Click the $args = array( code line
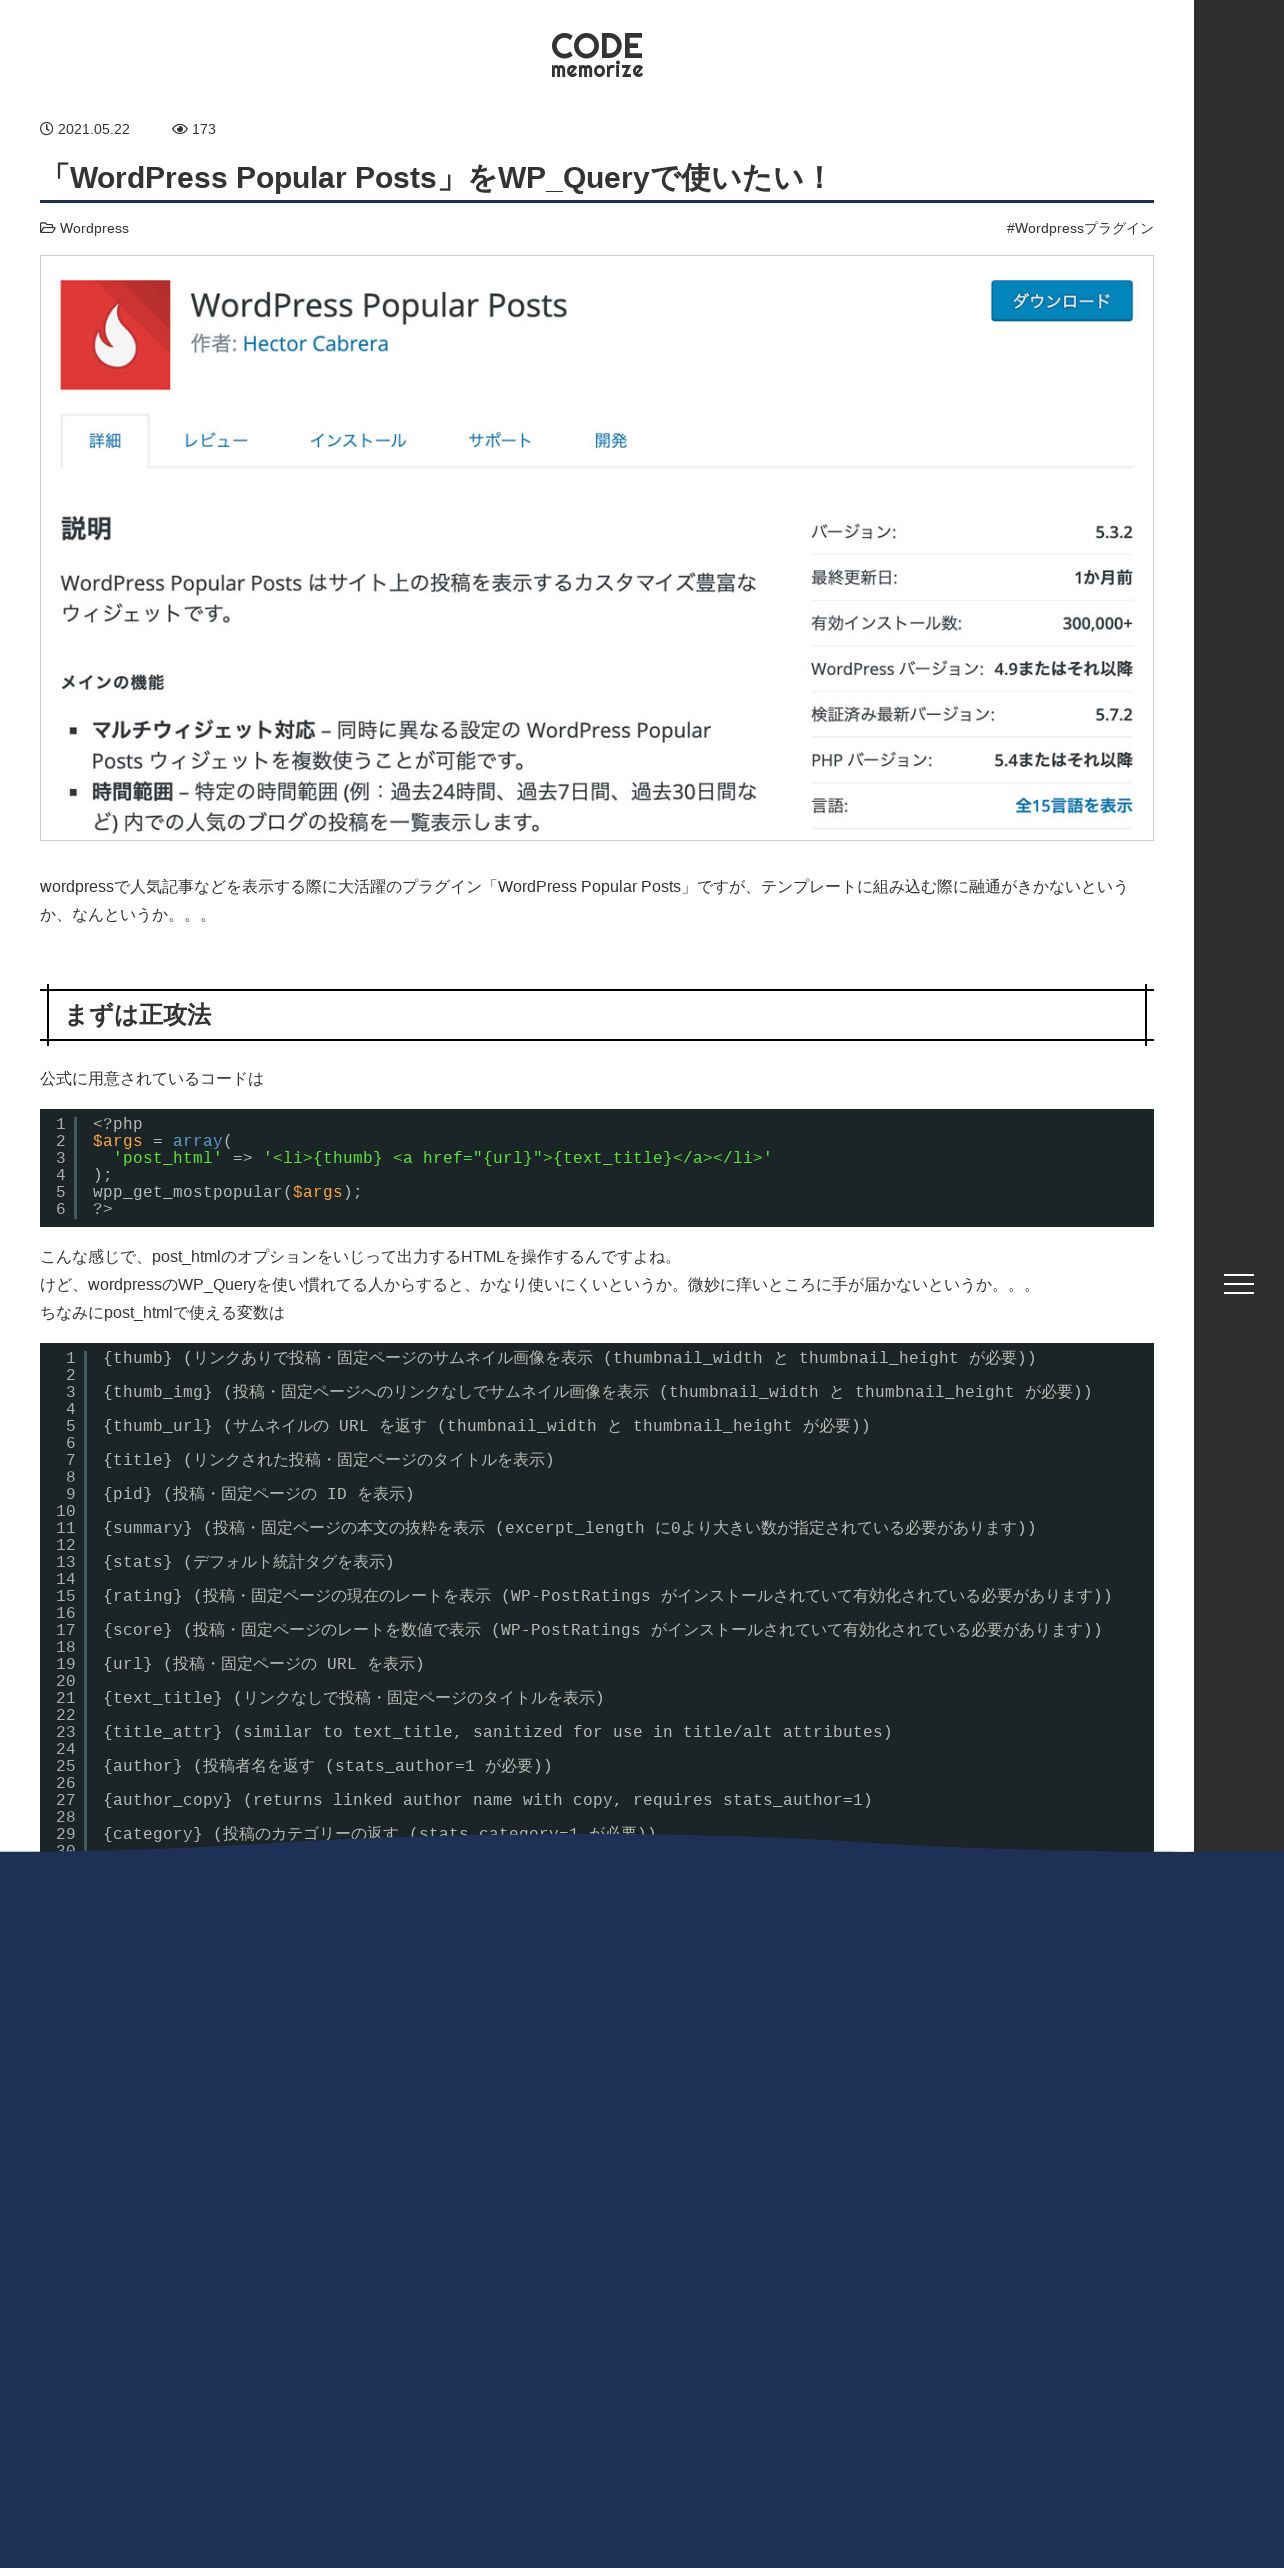The height and width of the screenshot is (2568, 1284). [162, 1141]
